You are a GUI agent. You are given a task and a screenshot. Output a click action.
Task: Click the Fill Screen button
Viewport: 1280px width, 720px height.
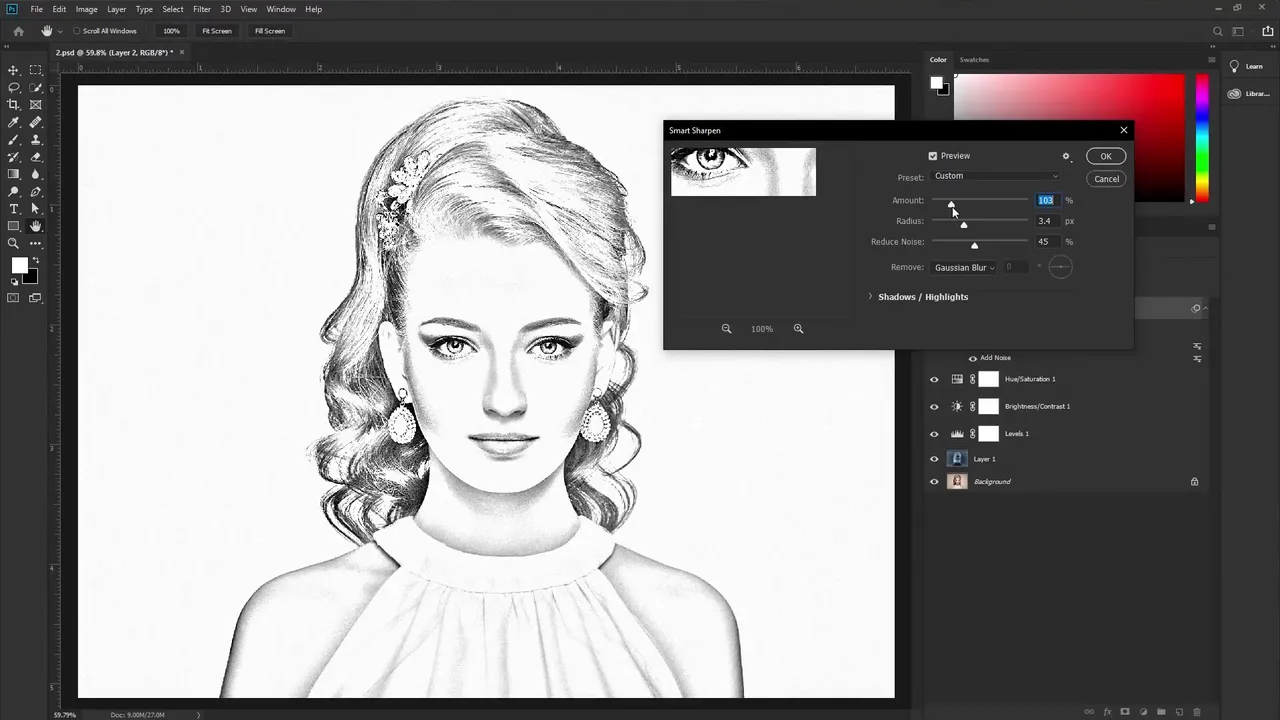270,31
